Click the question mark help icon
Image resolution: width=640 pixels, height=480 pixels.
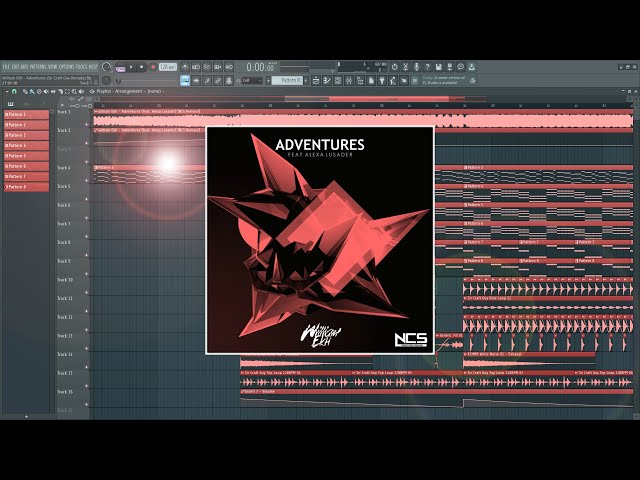(428, 67)
